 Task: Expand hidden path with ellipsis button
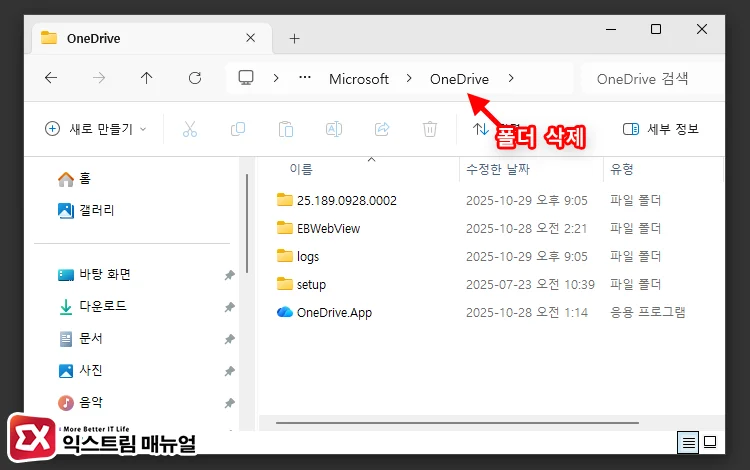point(305,77)
